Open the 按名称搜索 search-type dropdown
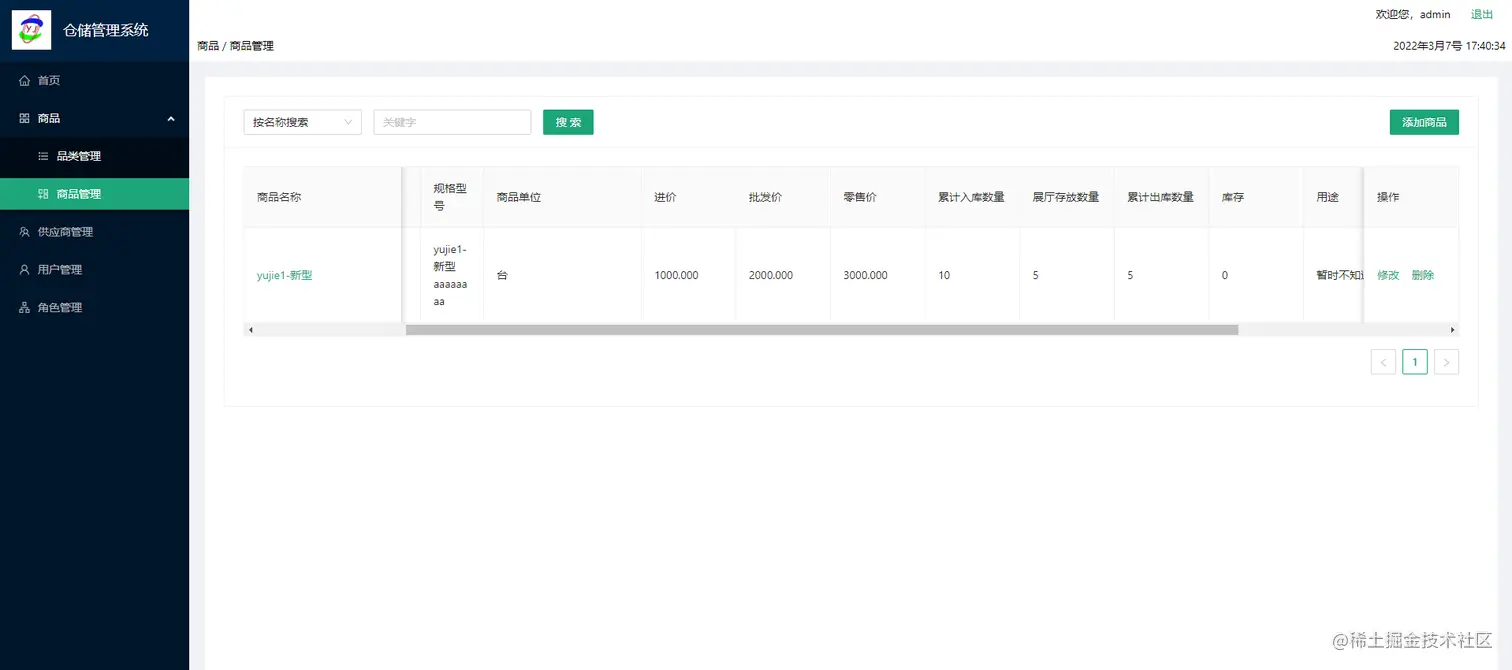The image size is (1512, 670). [302, 122]
